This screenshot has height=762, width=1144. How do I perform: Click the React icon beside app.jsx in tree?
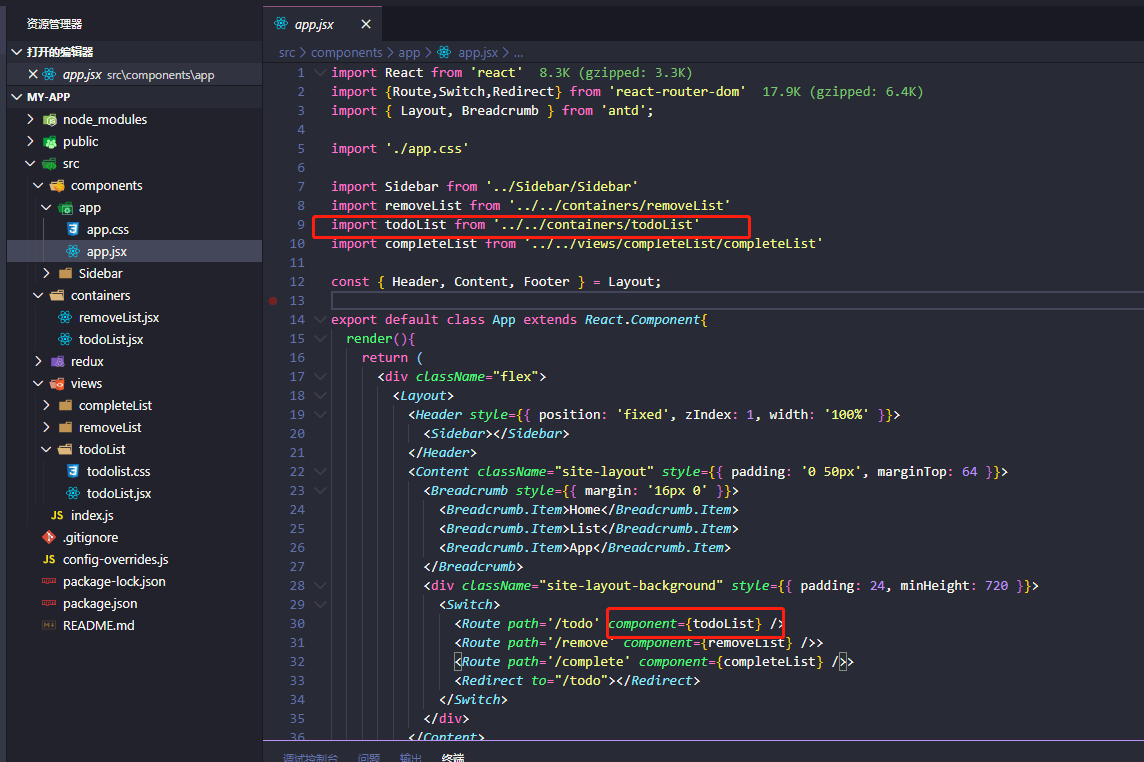click(73, 251)
